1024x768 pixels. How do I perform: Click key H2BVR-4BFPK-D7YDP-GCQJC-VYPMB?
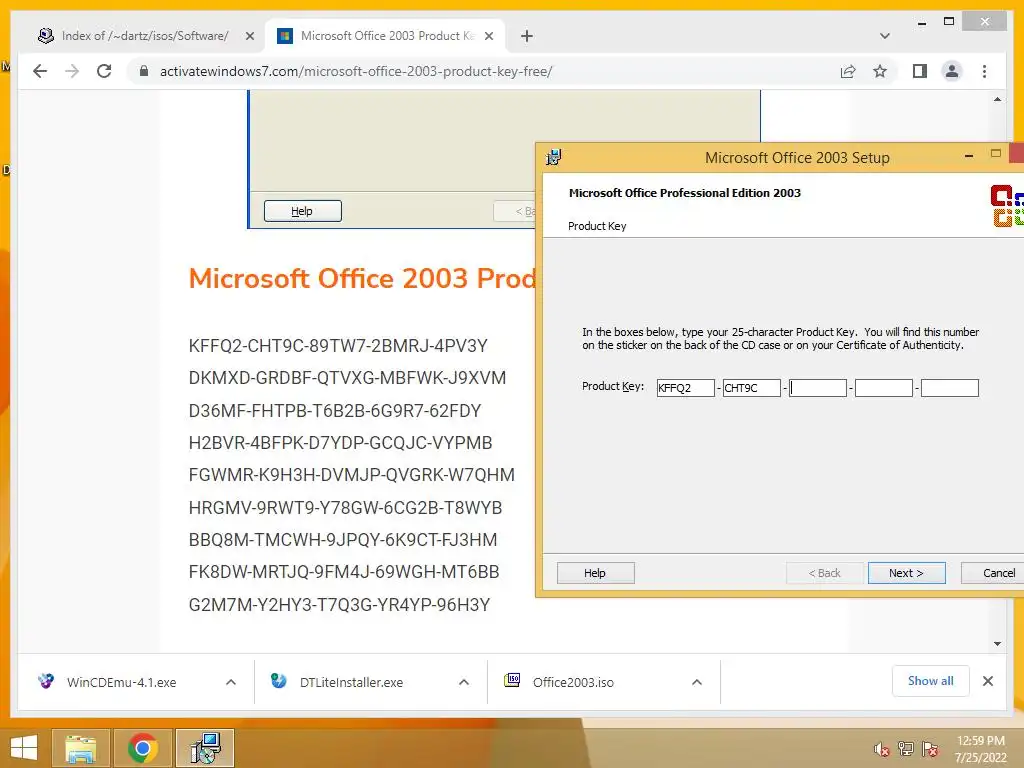coord(340,443)
